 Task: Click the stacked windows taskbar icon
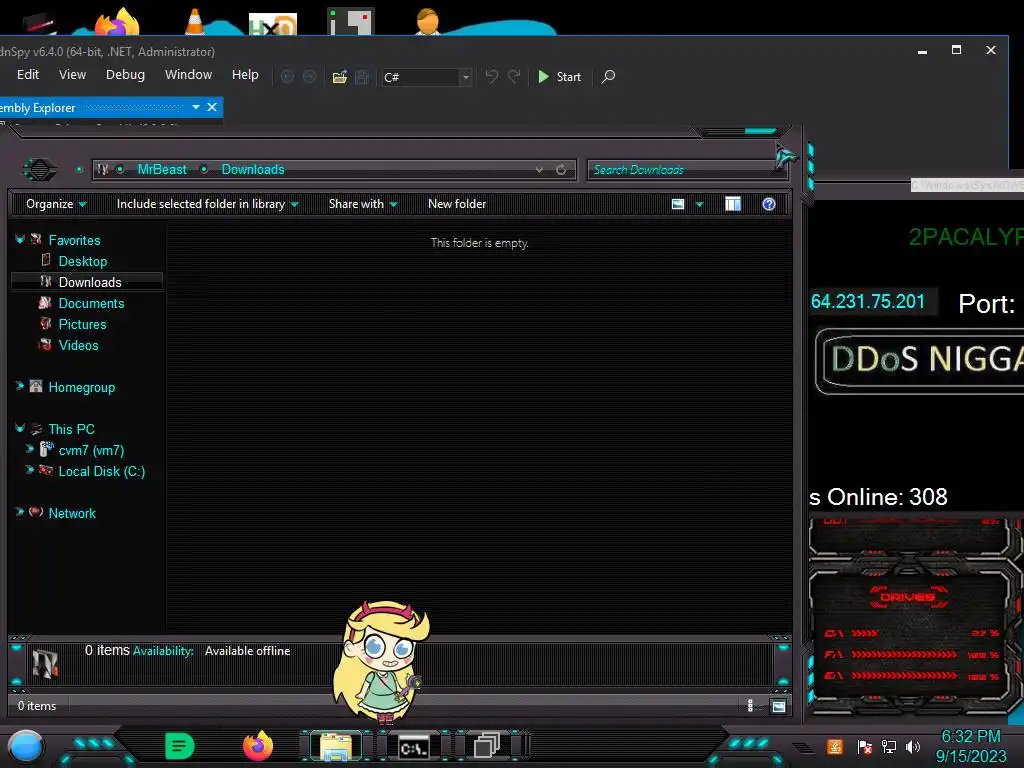487,745
